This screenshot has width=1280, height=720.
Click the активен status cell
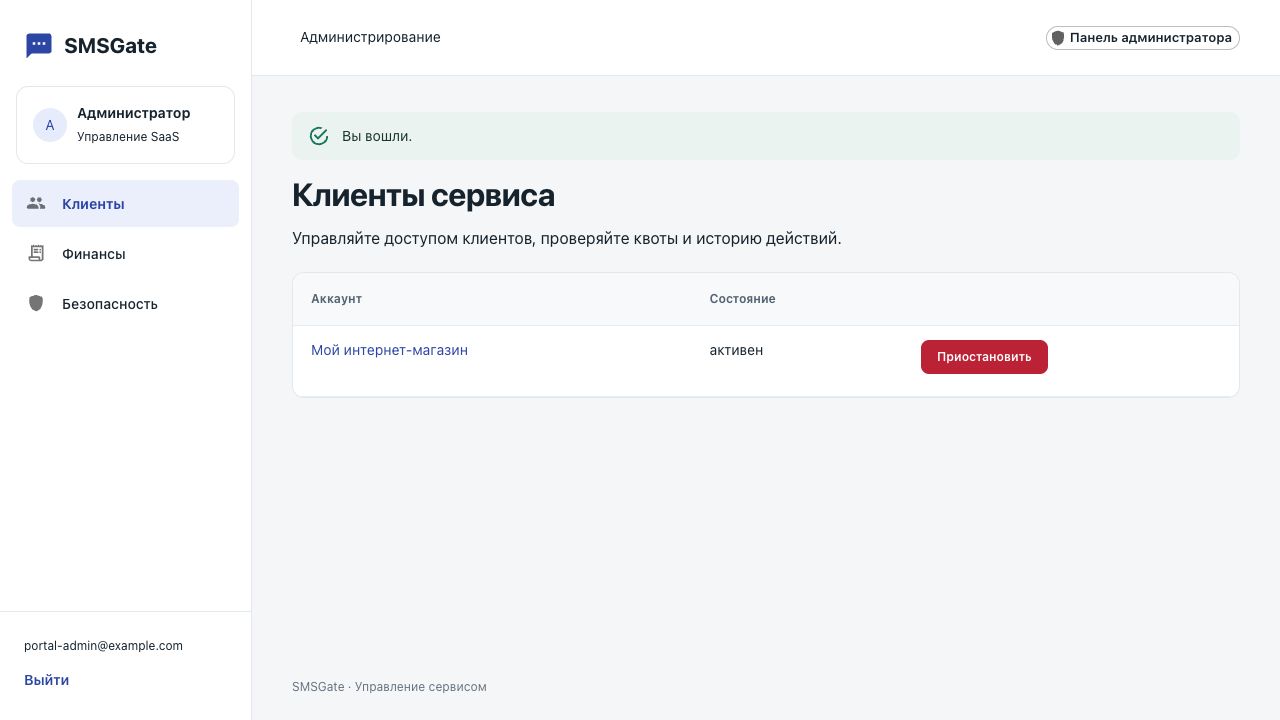(736, 350)
